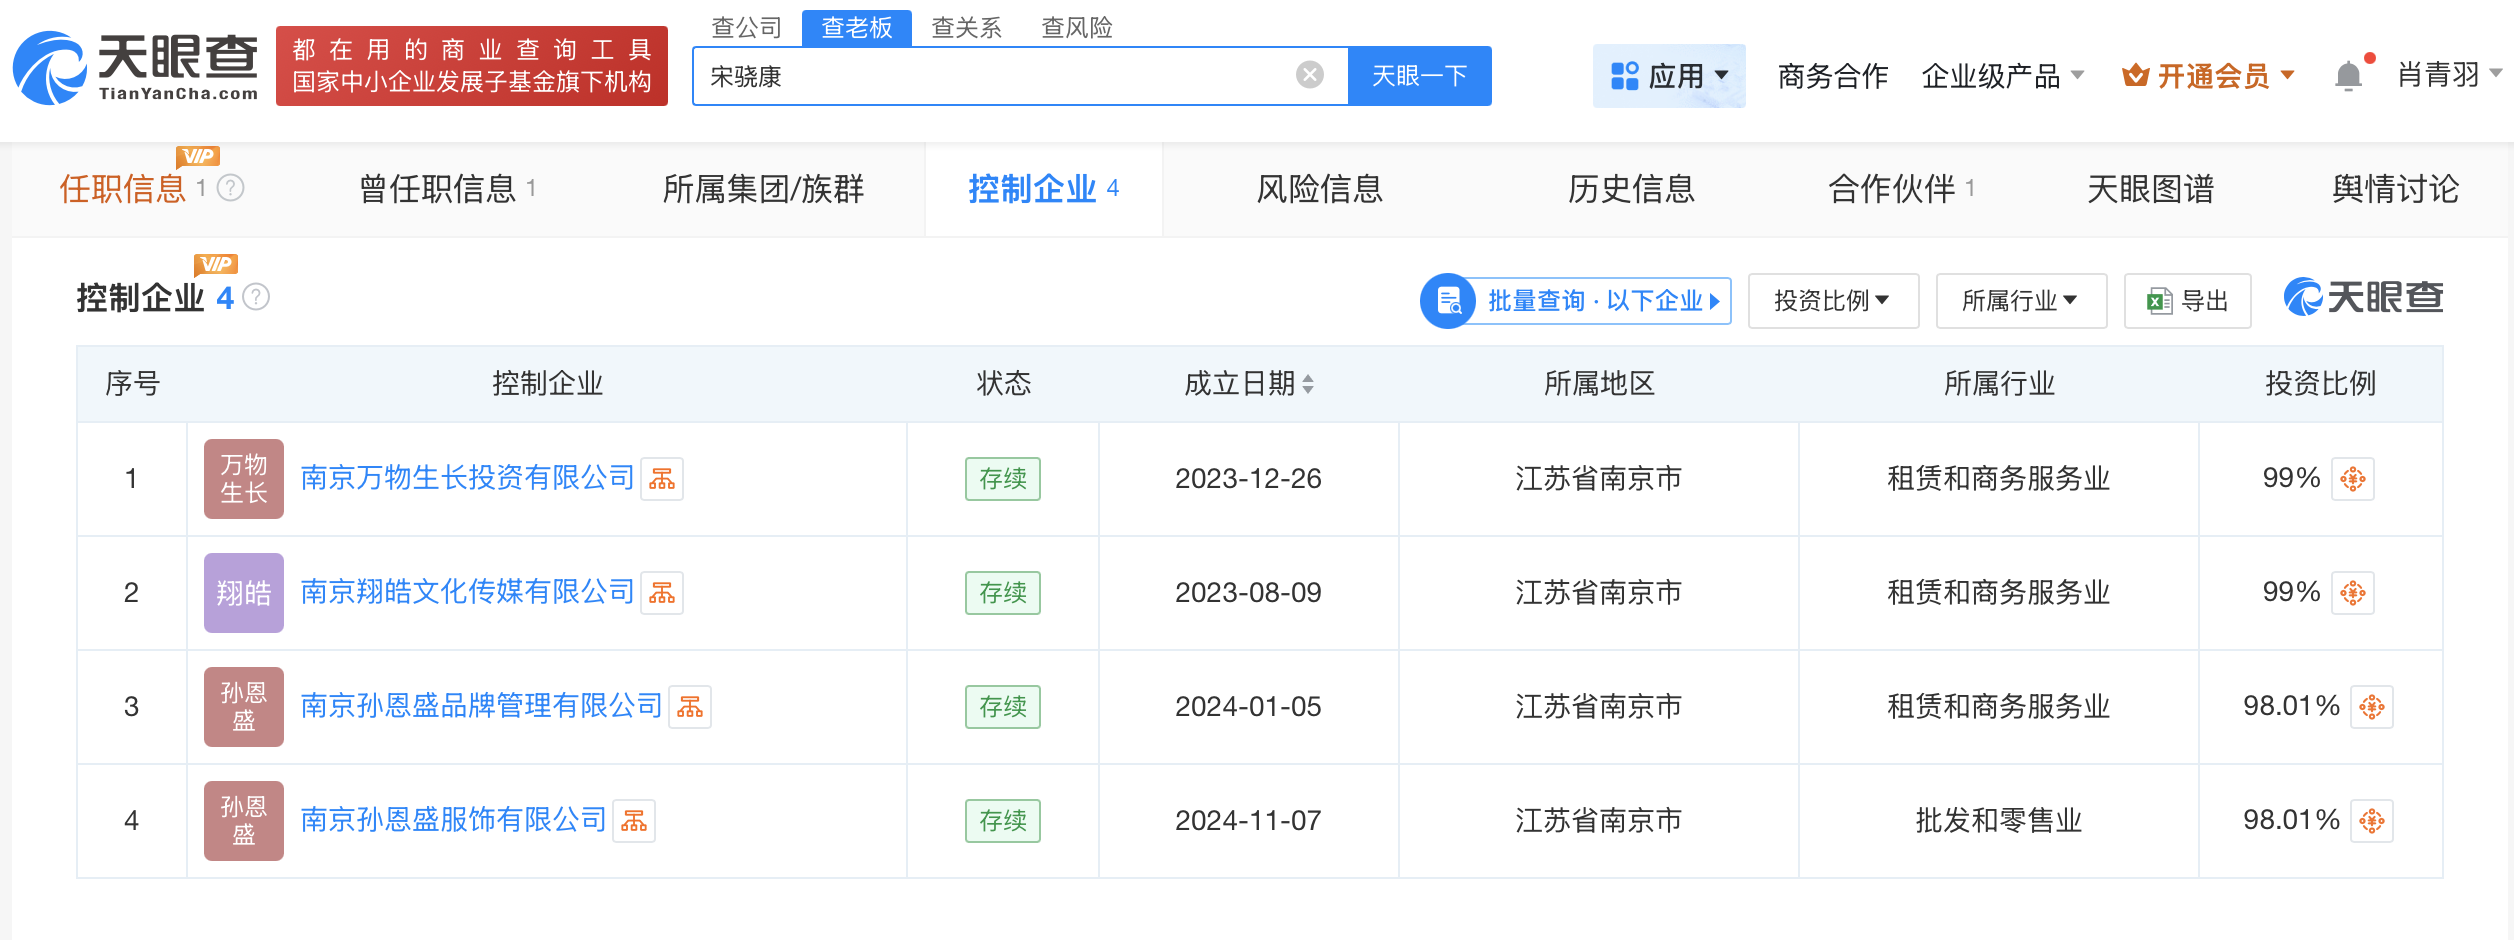This screenshot has height=940, width=2514.
Task: Click the structure icon beside 南京翔皓文化传媒有限公司
Action: point(662,593)
